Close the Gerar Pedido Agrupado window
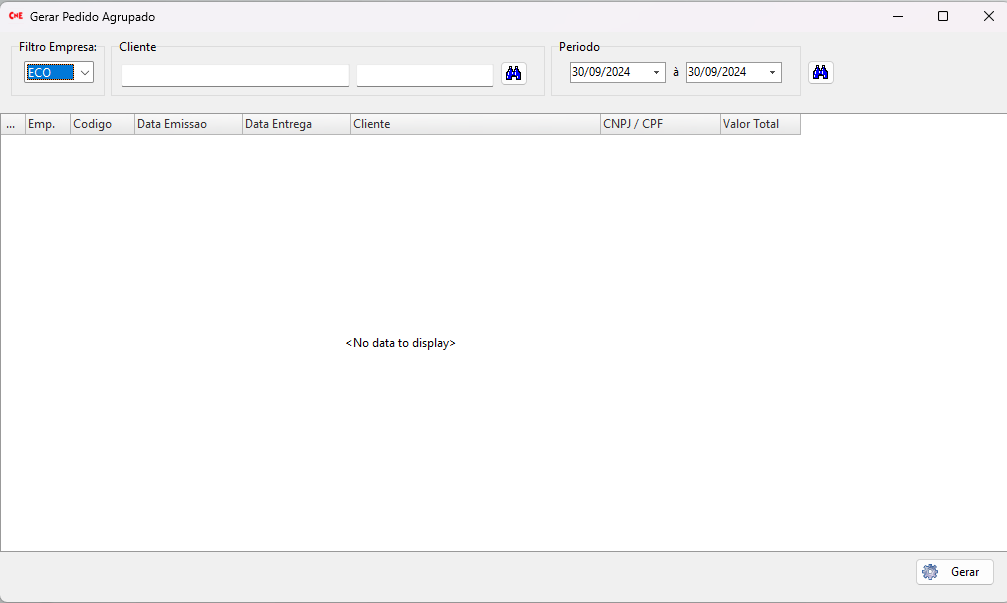Screen dimensions: 1007x603 pos(988,17)
